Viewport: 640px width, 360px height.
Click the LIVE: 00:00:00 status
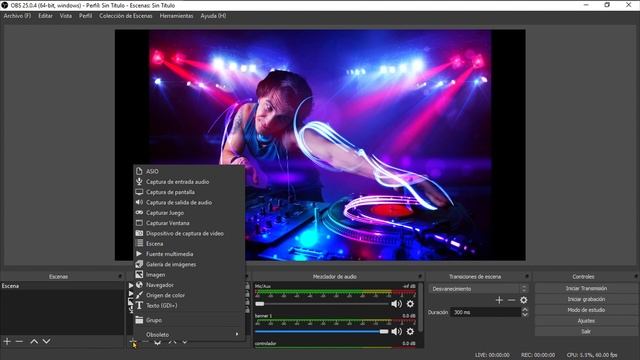tap(492, 355)
